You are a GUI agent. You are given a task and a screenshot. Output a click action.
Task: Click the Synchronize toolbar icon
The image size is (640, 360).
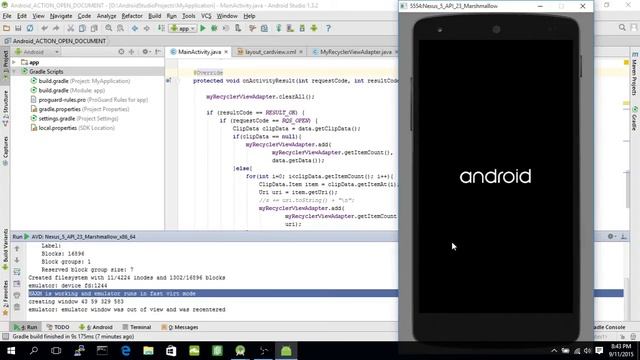(x=30, y=28)
